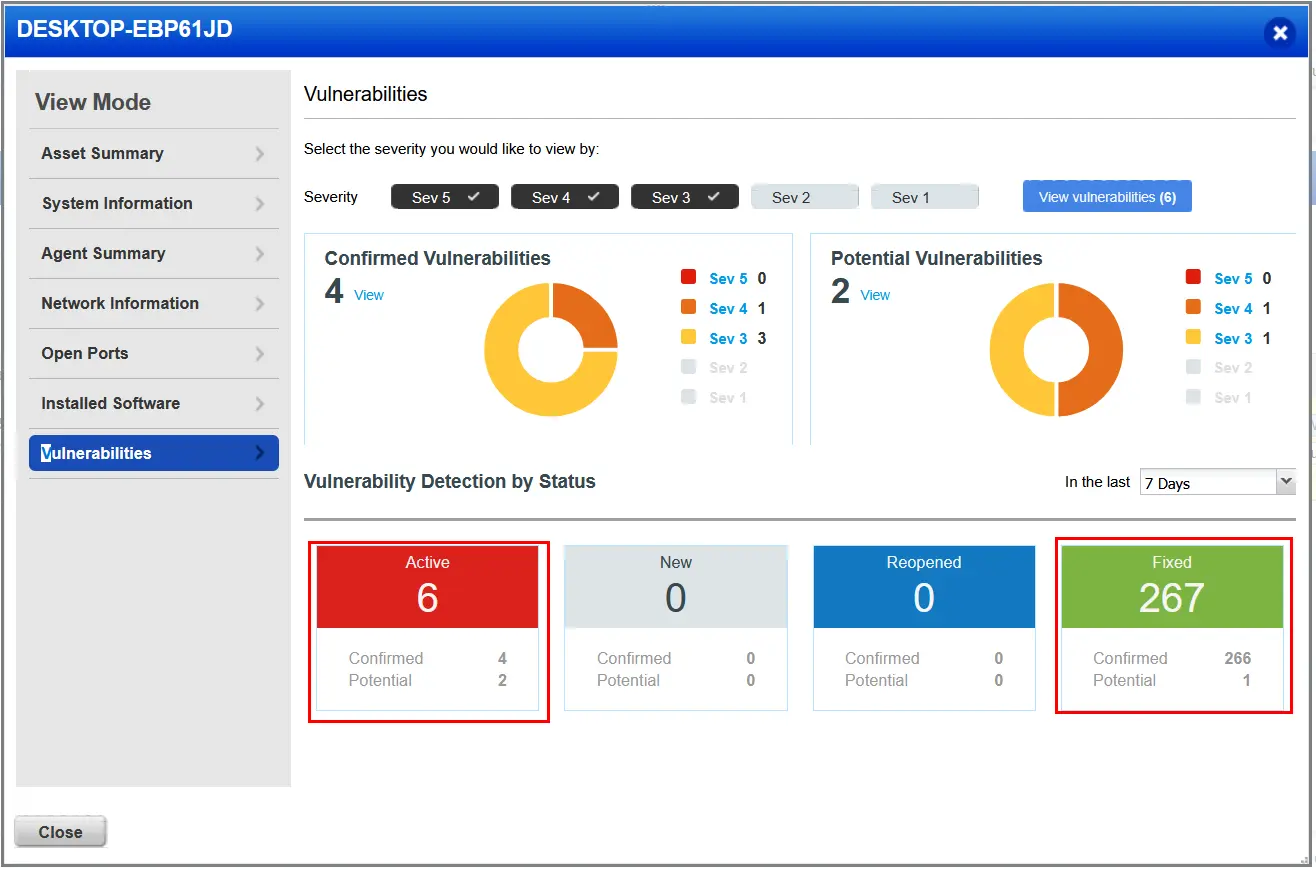Click yellow Sev 3 swatch in Confirmed legend

688,337
